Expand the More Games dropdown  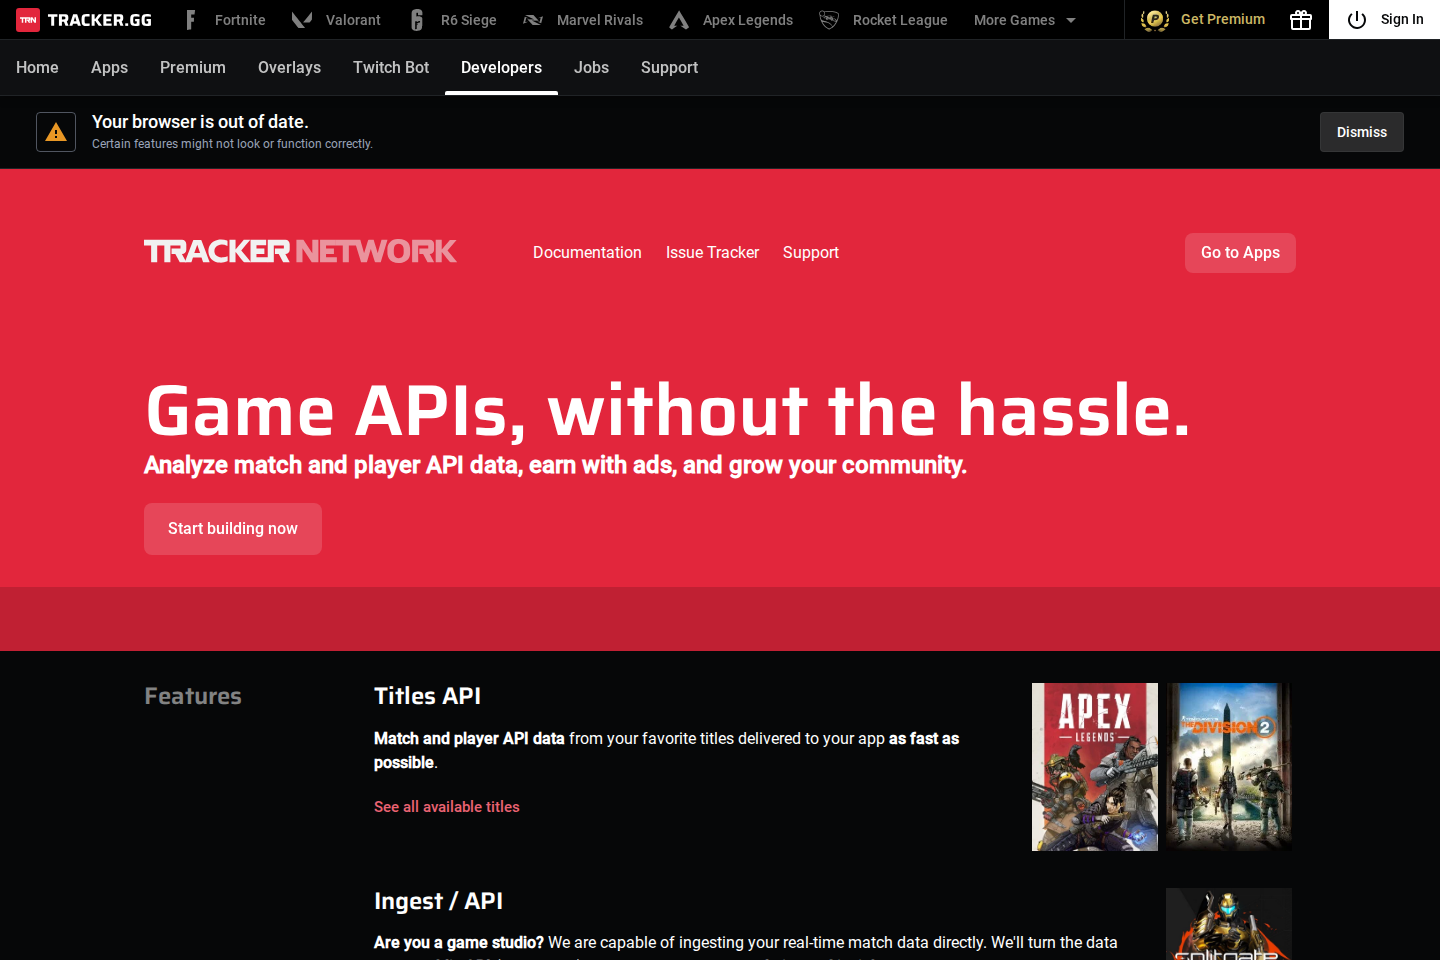1023,19
